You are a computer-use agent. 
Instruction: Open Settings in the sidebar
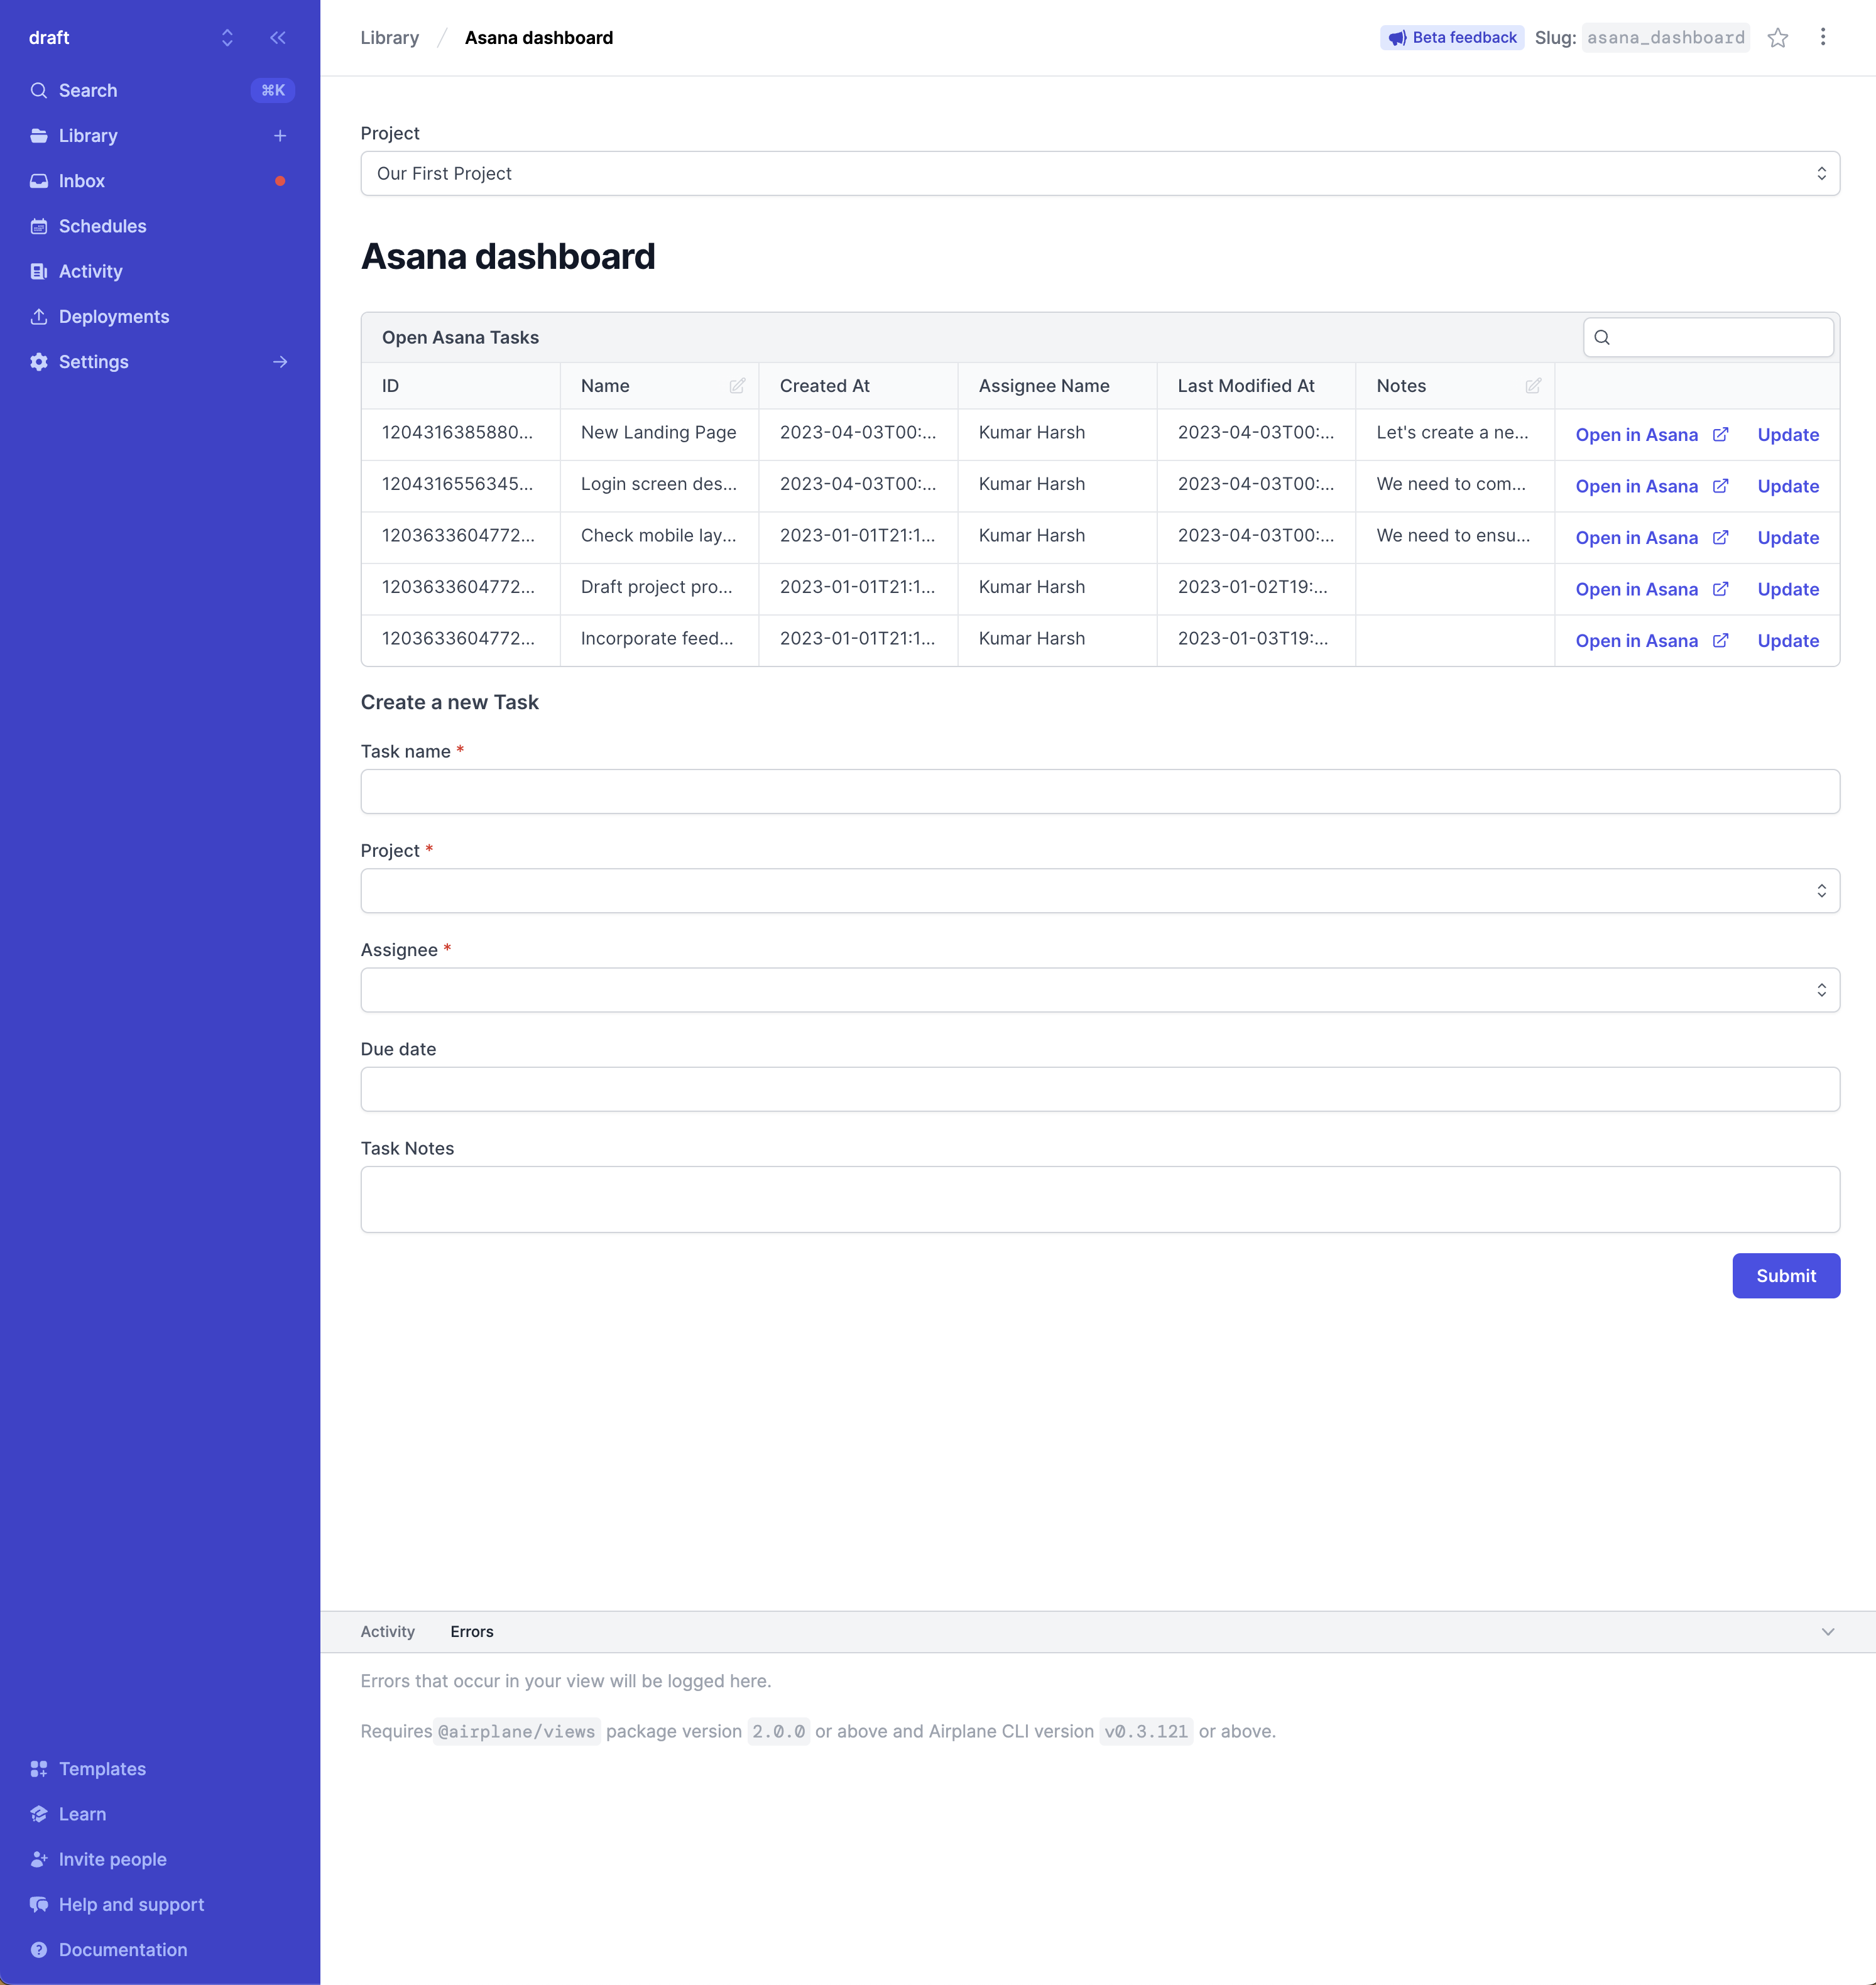pyautogui.click(x=94, y=362)
